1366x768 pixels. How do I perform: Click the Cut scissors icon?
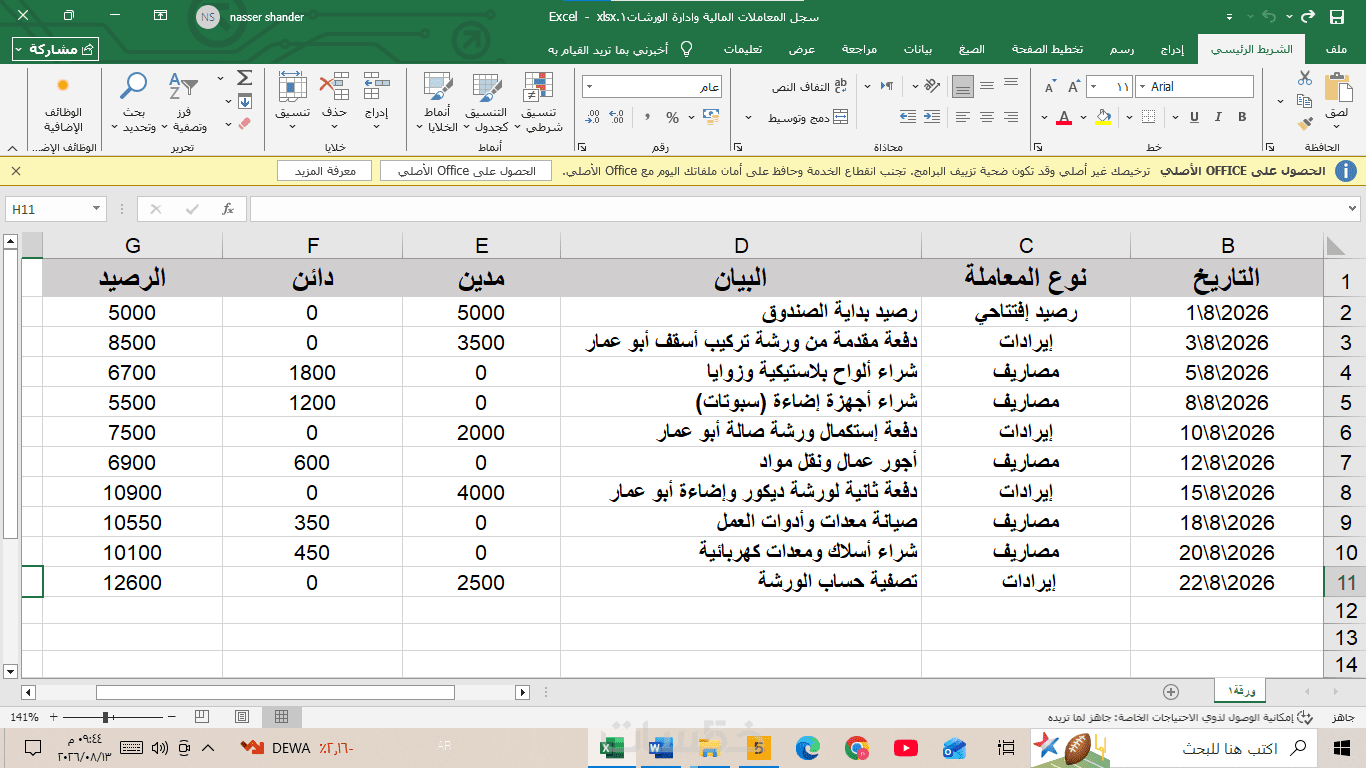[x=1304, y=78]
